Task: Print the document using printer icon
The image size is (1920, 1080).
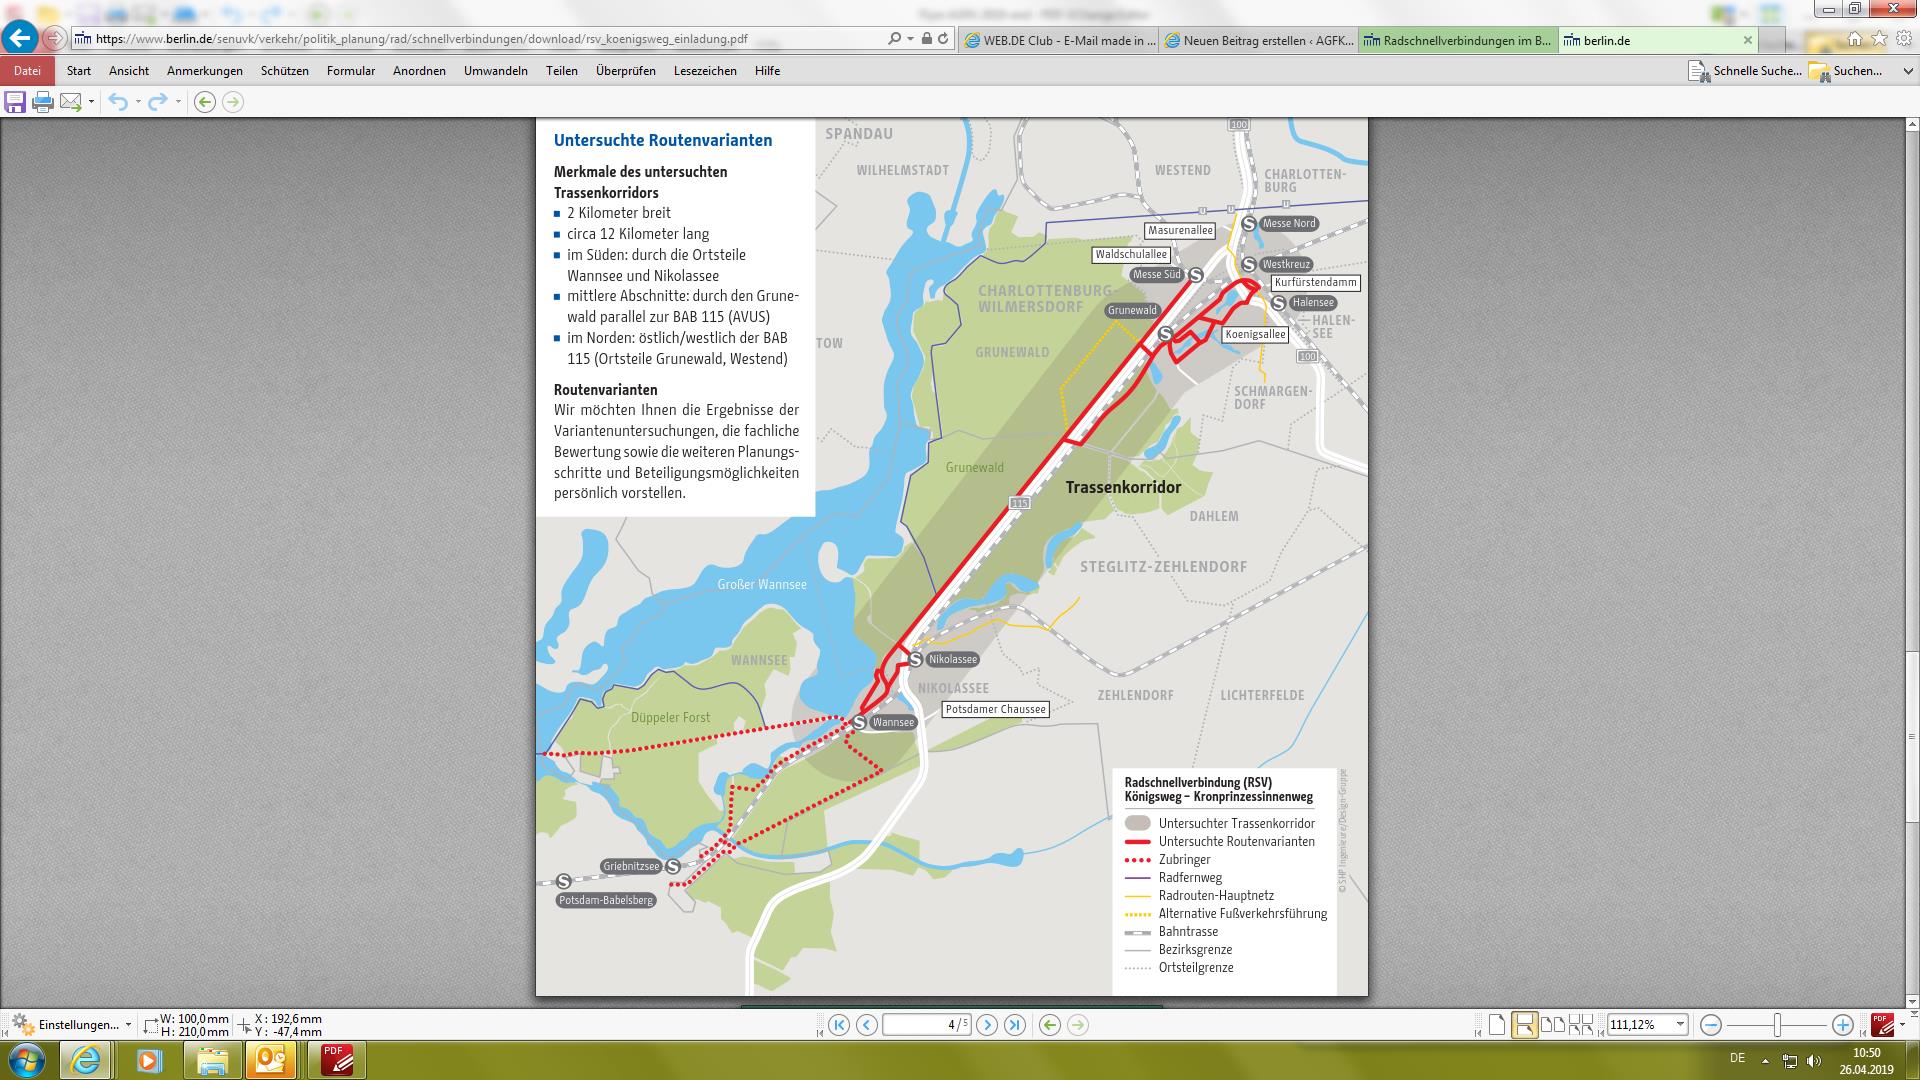Action: (43, 102)
